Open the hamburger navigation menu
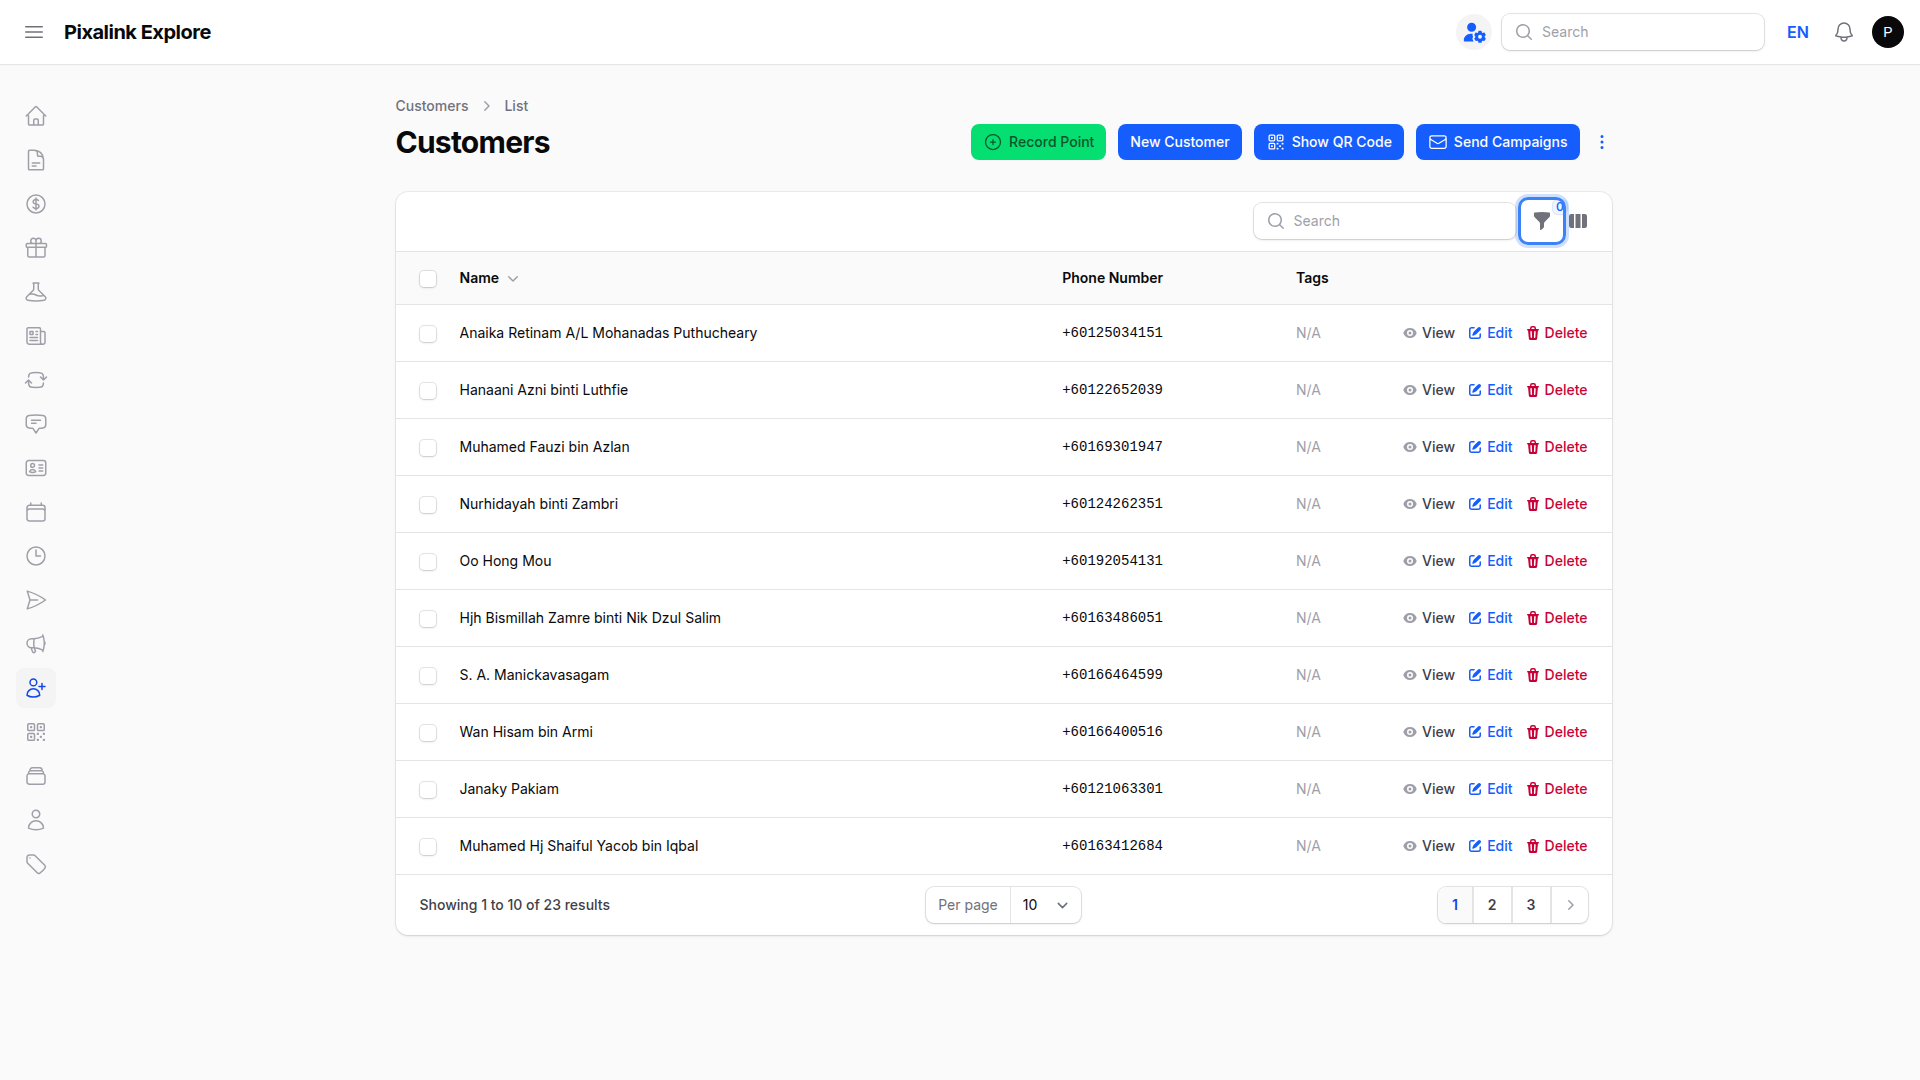Viewport: 1920px width, 1080px height. [x=34, y=32]
